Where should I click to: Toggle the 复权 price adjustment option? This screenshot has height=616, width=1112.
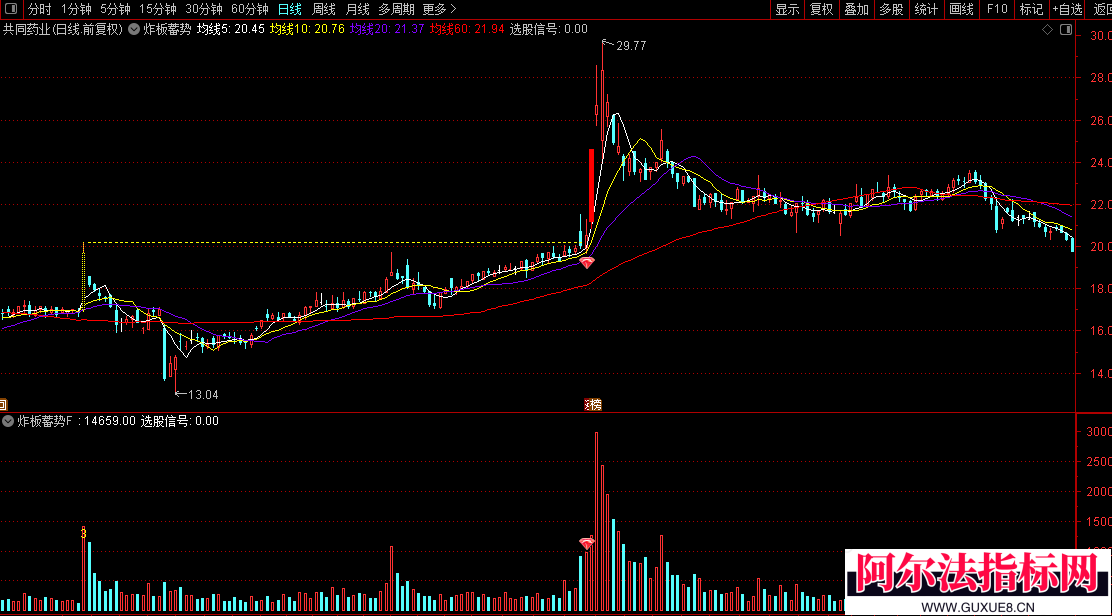click(821, 9)
